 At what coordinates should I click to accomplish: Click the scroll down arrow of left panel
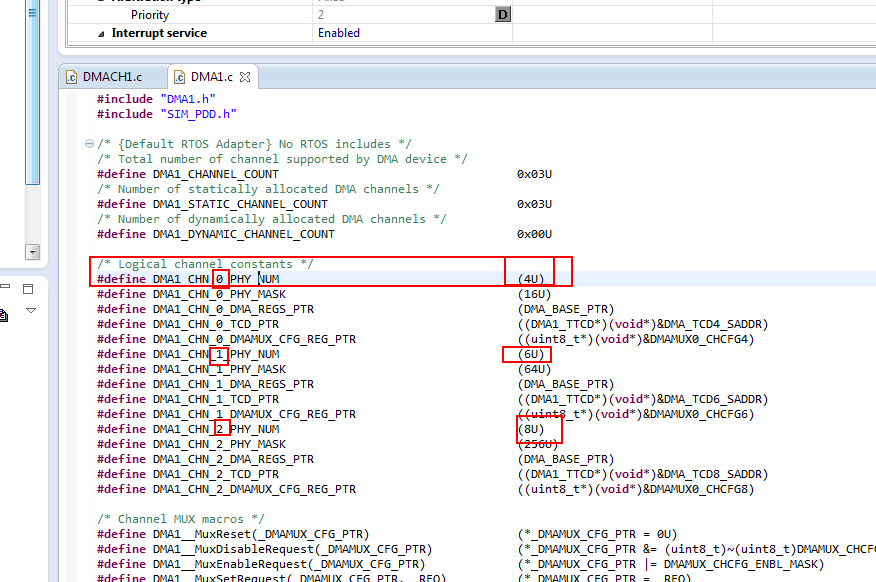32,252
